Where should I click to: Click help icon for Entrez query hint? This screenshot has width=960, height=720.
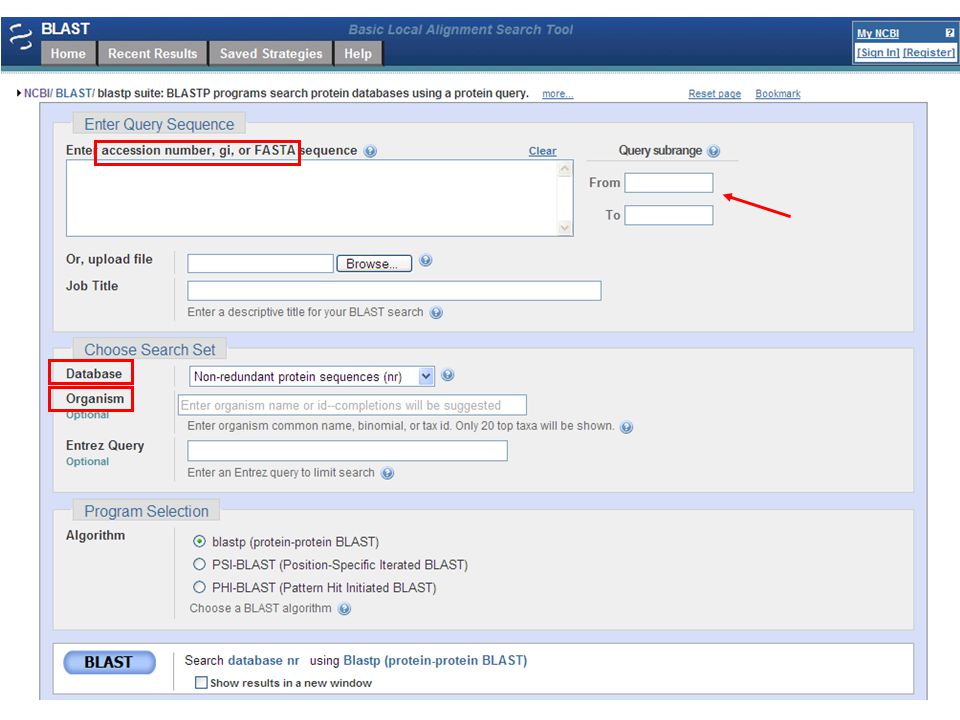pos(387,473)
